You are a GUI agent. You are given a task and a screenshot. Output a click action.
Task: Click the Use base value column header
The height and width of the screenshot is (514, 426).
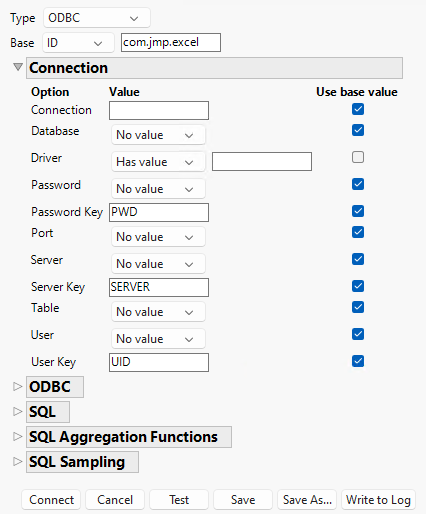tap(357, 92)
